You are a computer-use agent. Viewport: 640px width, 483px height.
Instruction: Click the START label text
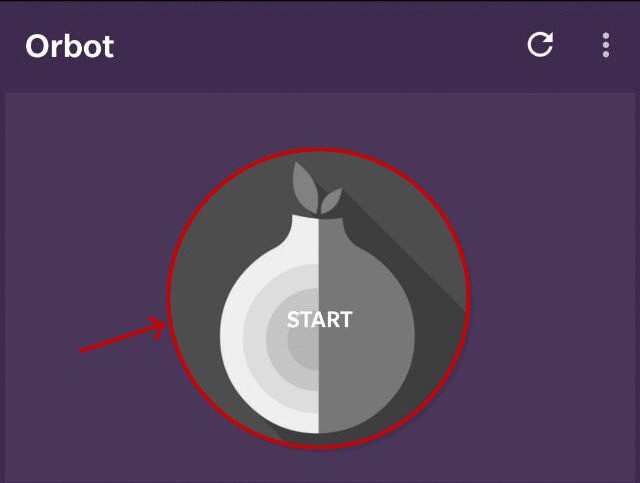point(320,319)
